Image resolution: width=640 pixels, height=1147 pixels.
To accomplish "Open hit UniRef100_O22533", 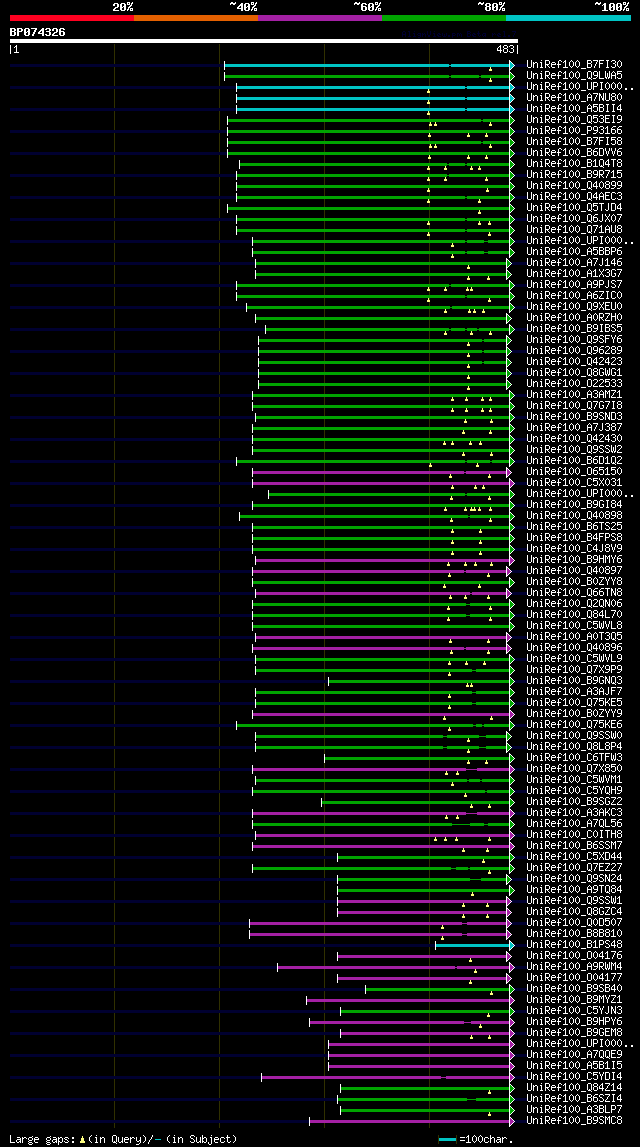I will (x=574, y=383).
